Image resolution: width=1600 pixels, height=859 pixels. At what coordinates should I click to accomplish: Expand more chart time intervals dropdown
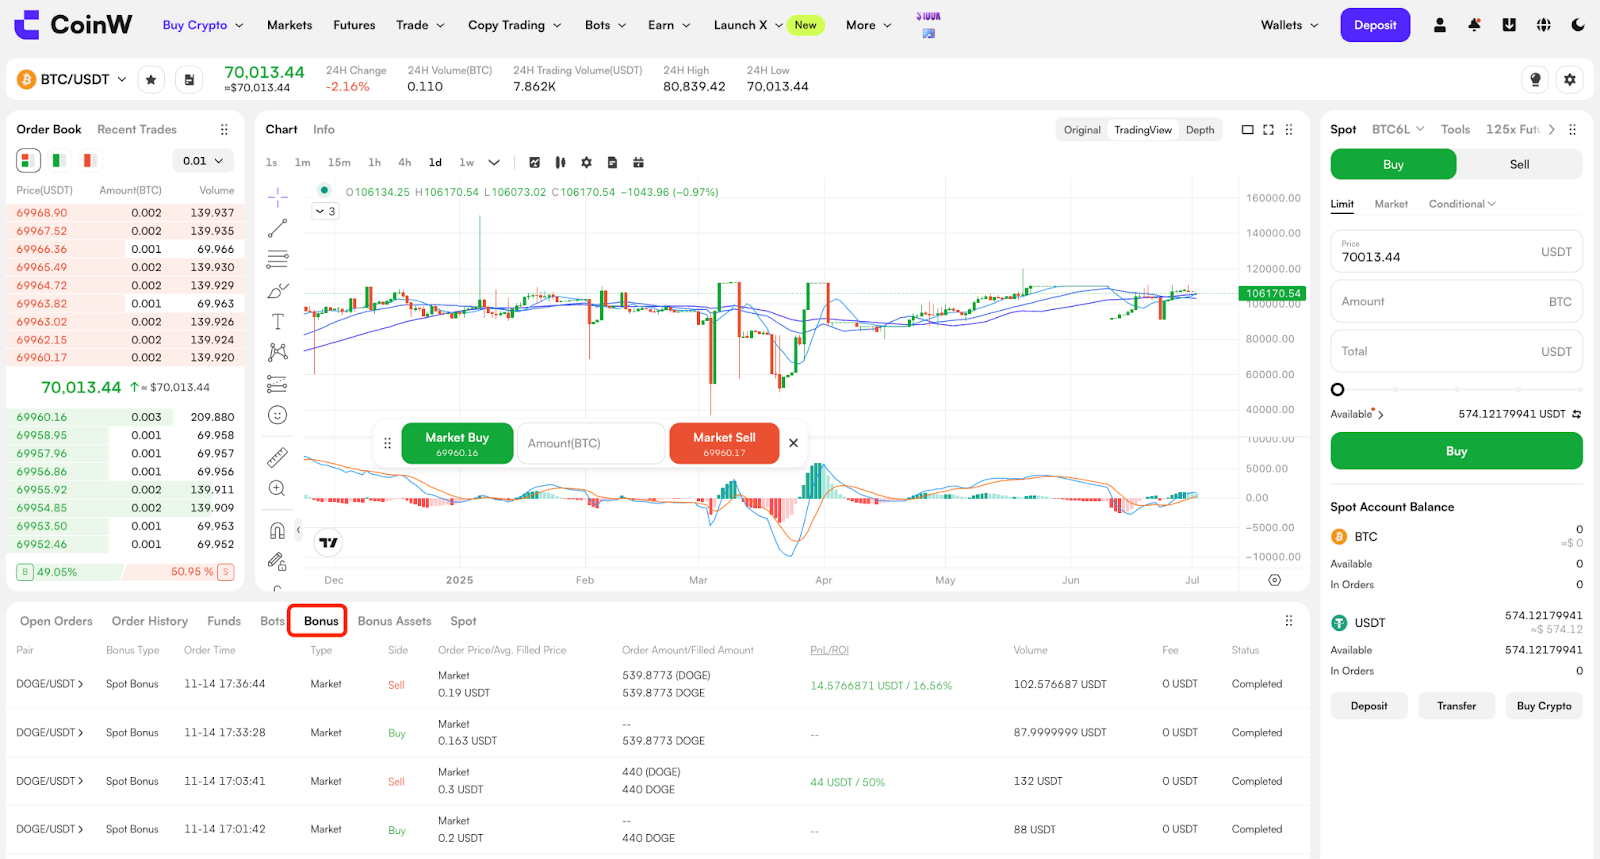click(494, 162)
